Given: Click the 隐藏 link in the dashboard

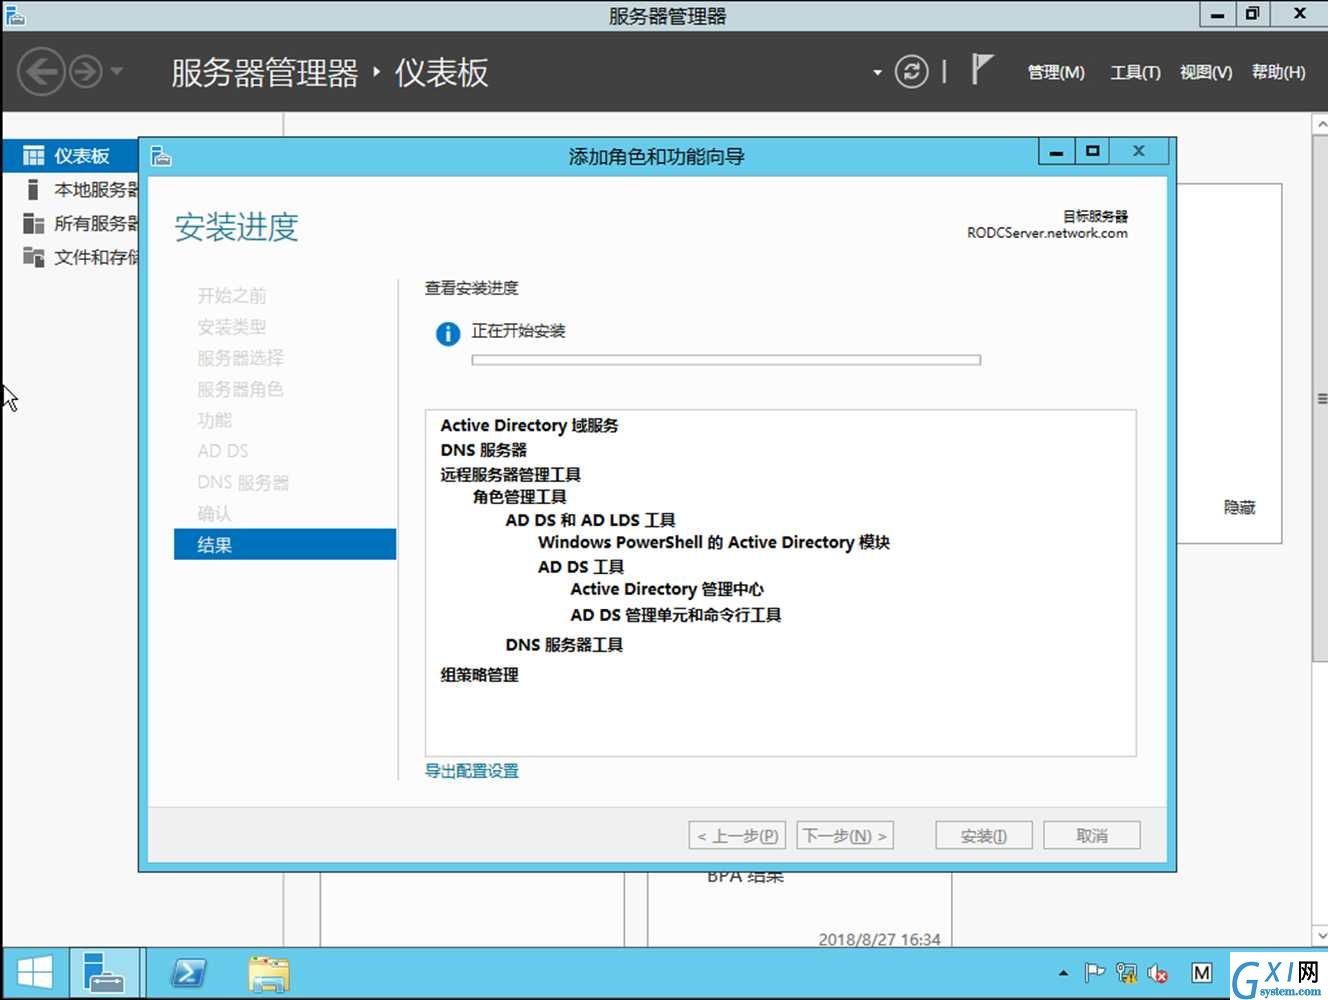Looking at the screenshot, I should coord(1240,508).
